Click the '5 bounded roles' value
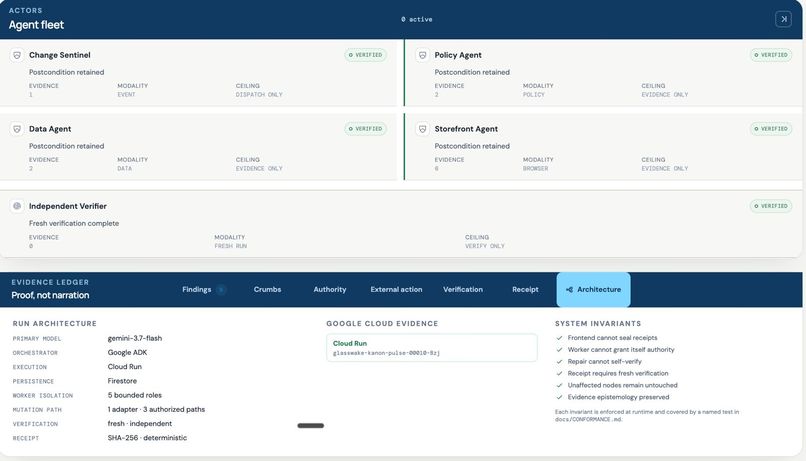The image size is (806, 461). 135,395
